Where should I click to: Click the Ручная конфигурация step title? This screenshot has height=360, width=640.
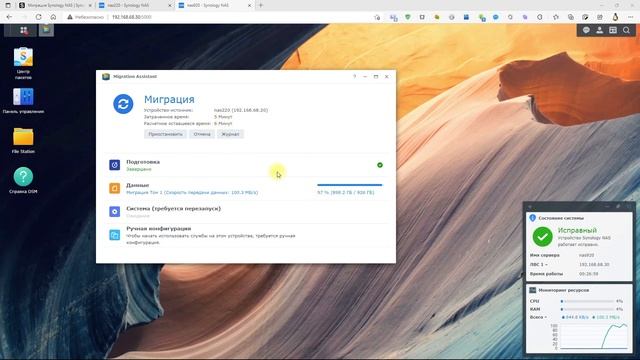[158, 229]
